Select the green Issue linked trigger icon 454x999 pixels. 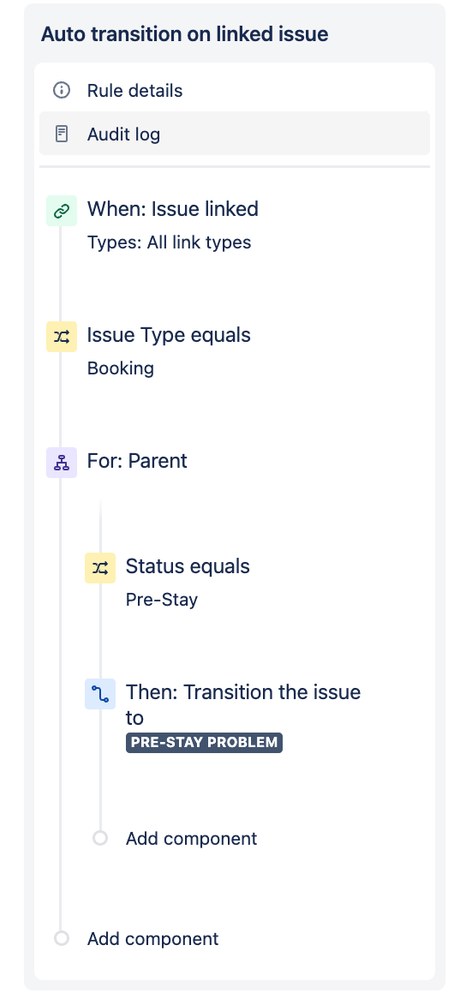[61, 211]
